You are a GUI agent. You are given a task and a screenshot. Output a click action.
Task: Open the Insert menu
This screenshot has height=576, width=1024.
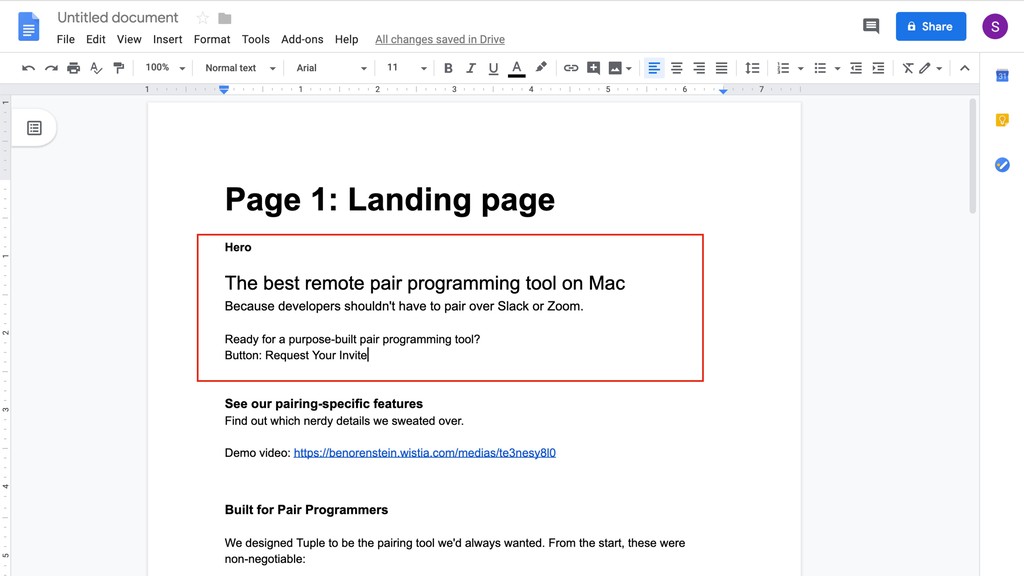(167, 39)
